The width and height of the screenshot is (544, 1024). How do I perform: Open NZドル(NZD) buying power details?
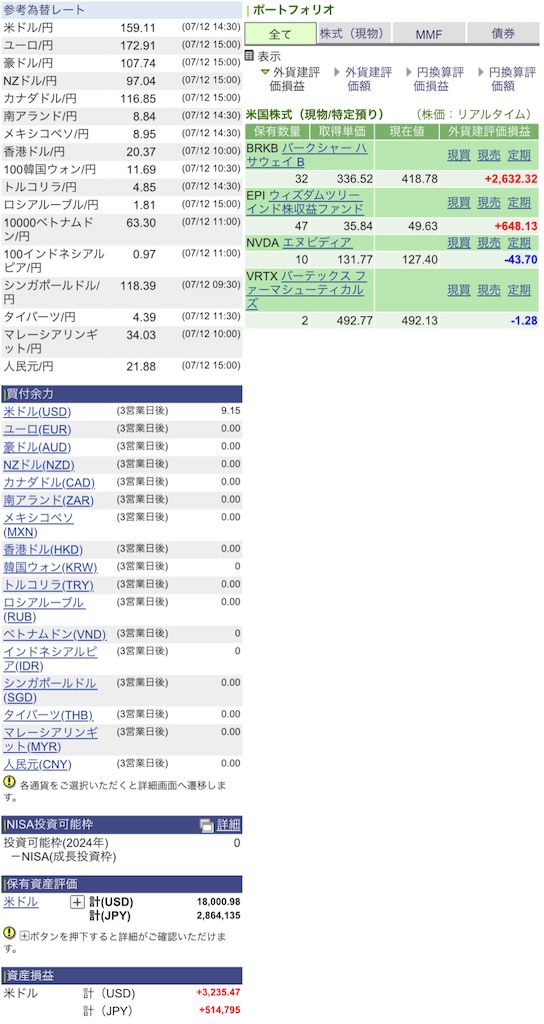tap(39, 465)
